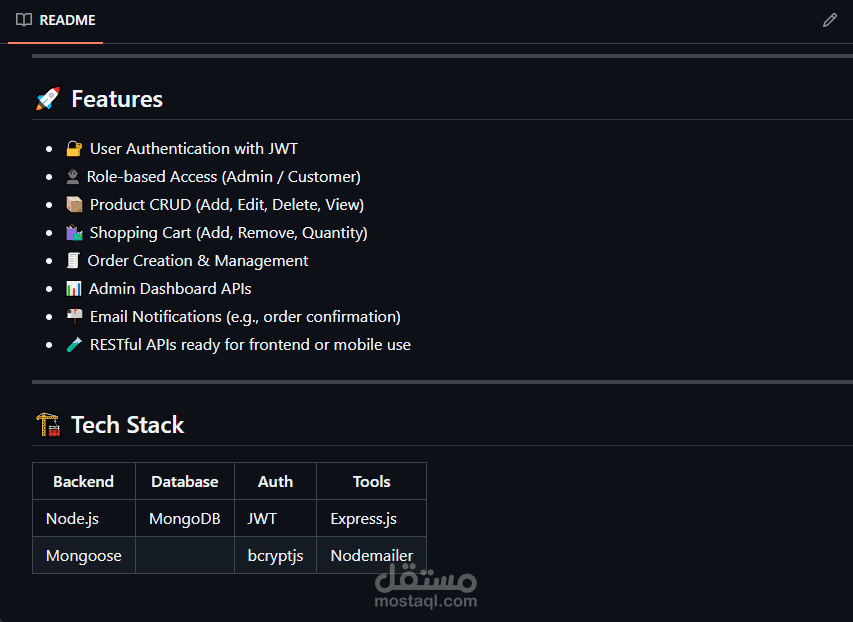Image resolution: width=853 pixels, height=622 pixels.
Task: Click the package emoji beside Product CRUD
Action: click(x=74, y=205)
